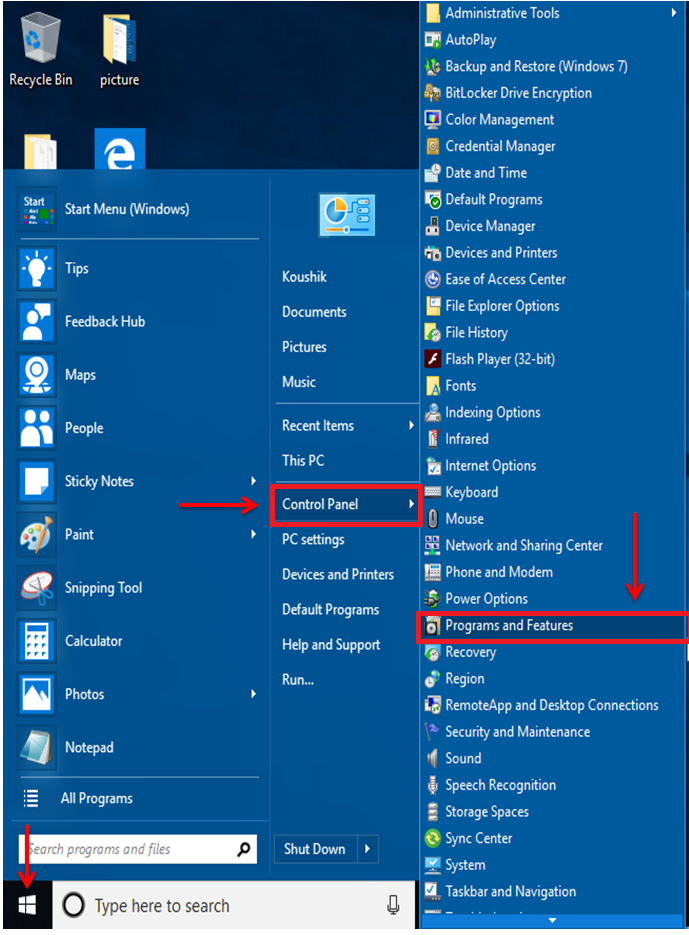Open Shut Down options arrow
Viewport: 689px width, 935px height.
[367, 849]
